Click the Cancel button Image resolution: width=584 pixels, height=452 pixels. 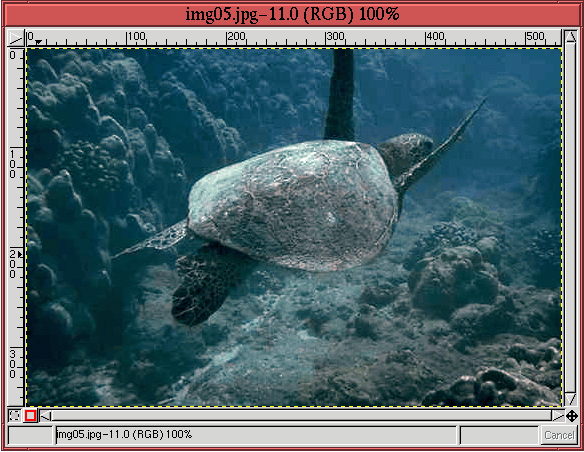pos(559,435)
